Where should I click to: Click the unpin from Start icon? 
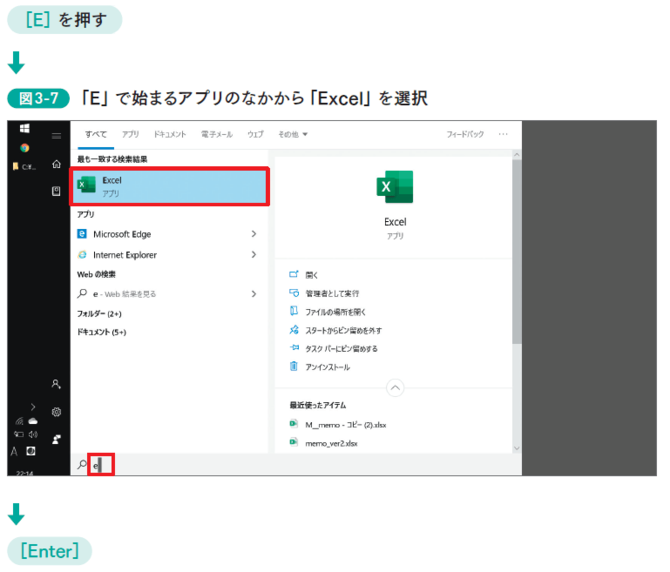coord(294,329)
